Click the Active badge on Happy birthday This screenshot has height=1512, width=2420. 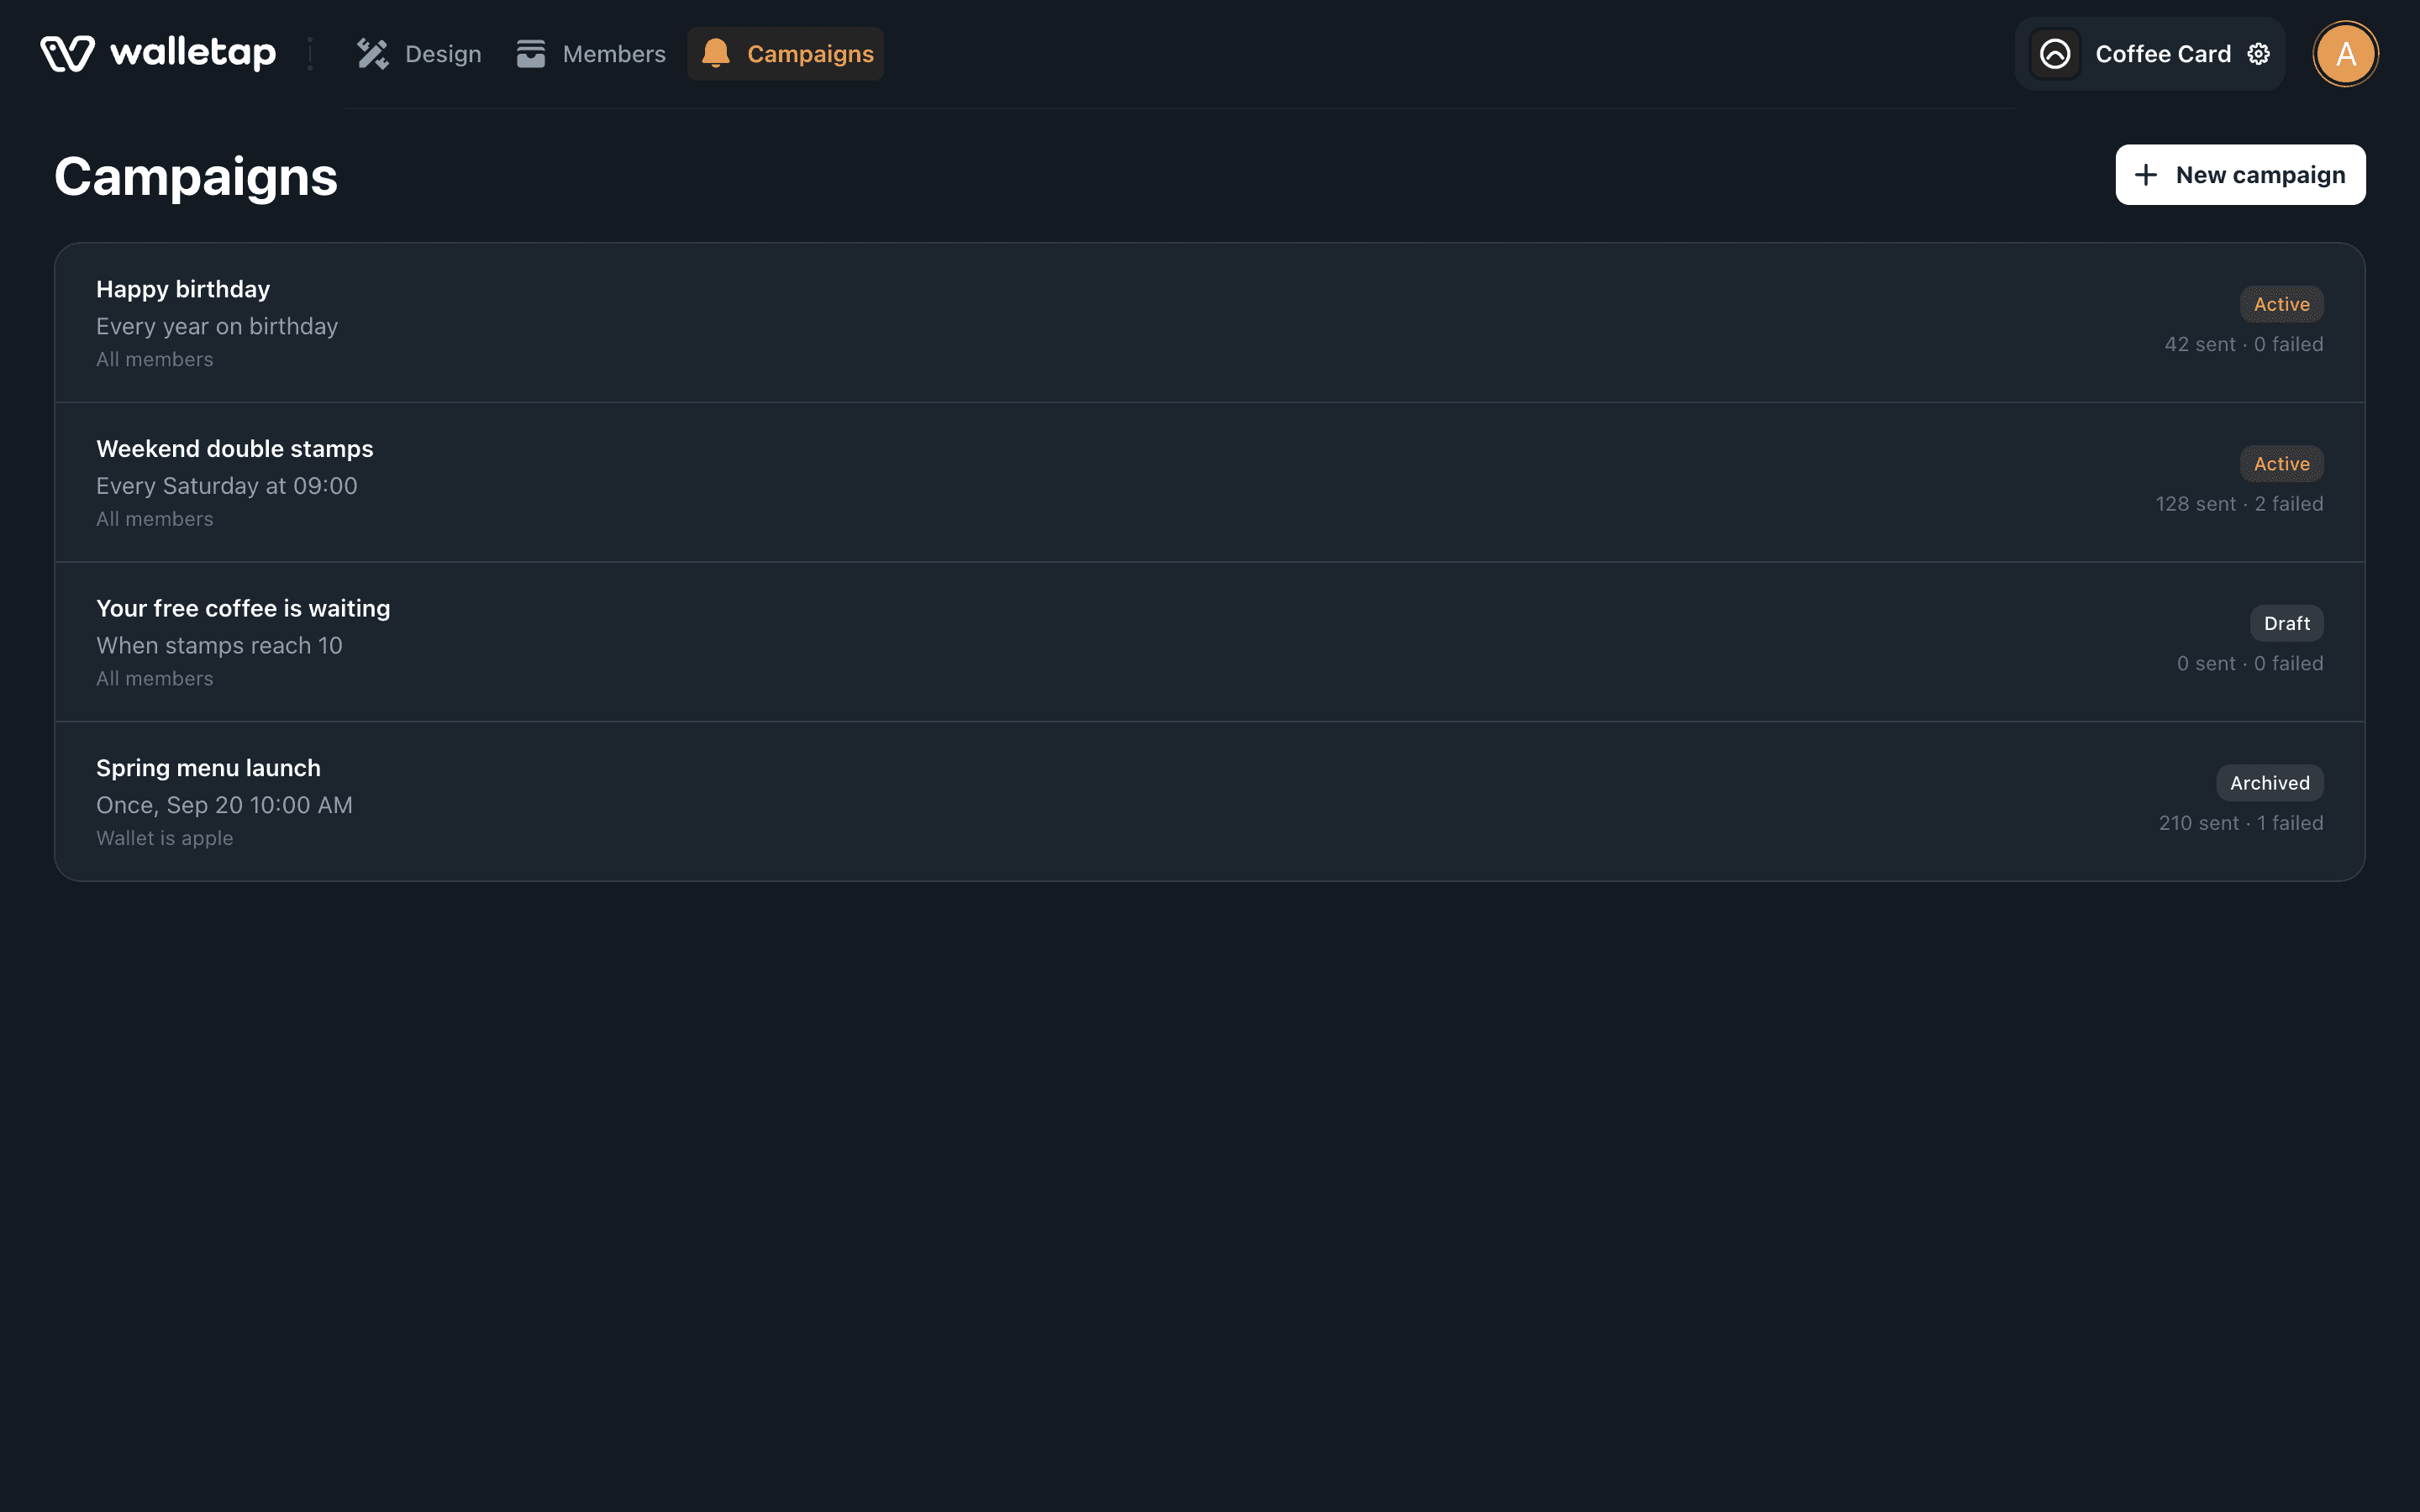point(2281,304)
